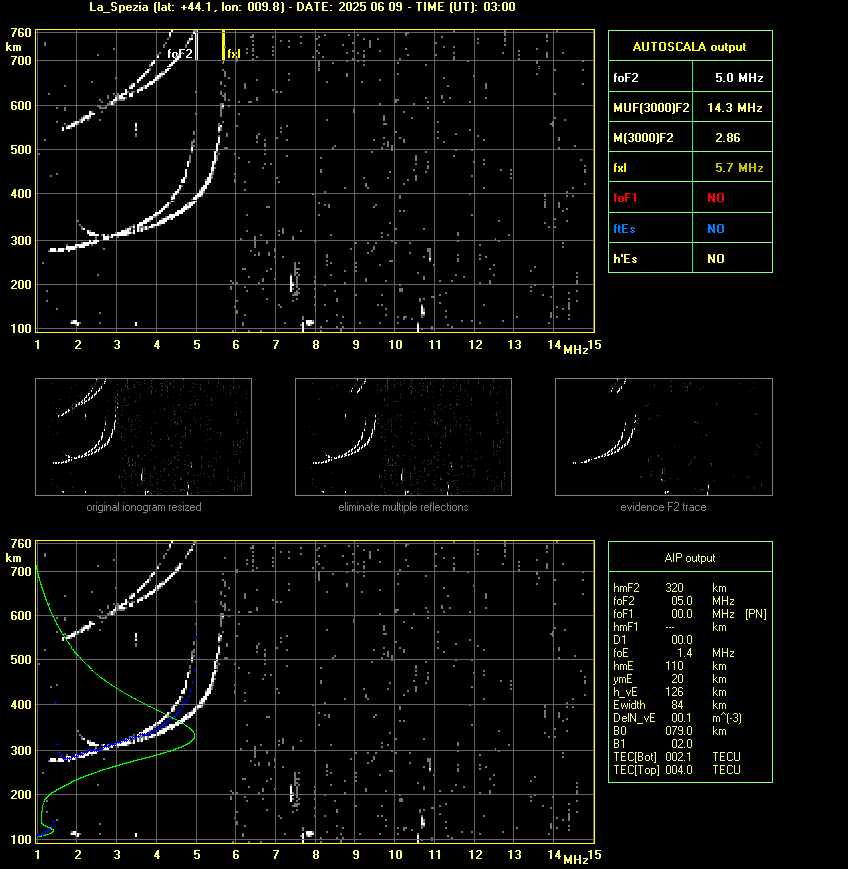
Task: Select the hmF1 row in AIP output
Action: click(x=670, y=627)
